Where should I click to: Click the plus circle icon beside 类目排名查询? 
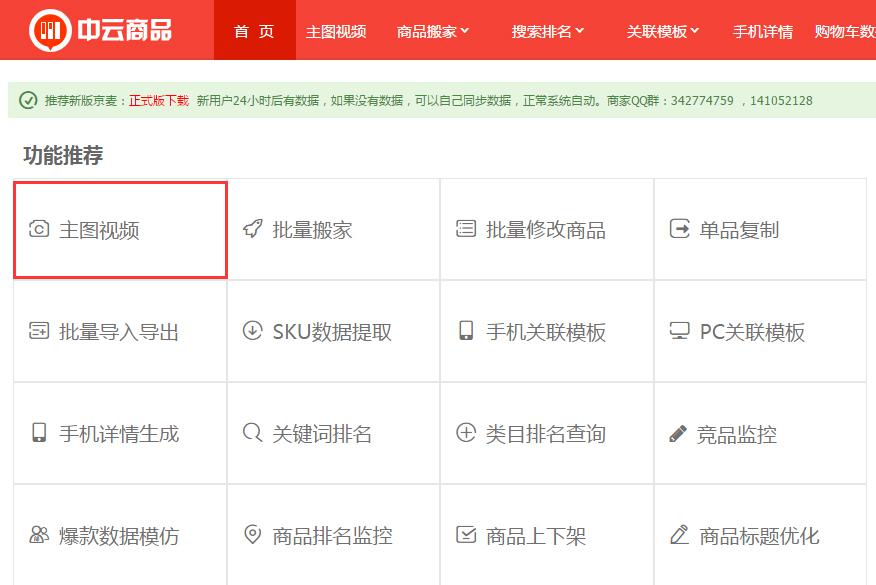click(466, 432)
